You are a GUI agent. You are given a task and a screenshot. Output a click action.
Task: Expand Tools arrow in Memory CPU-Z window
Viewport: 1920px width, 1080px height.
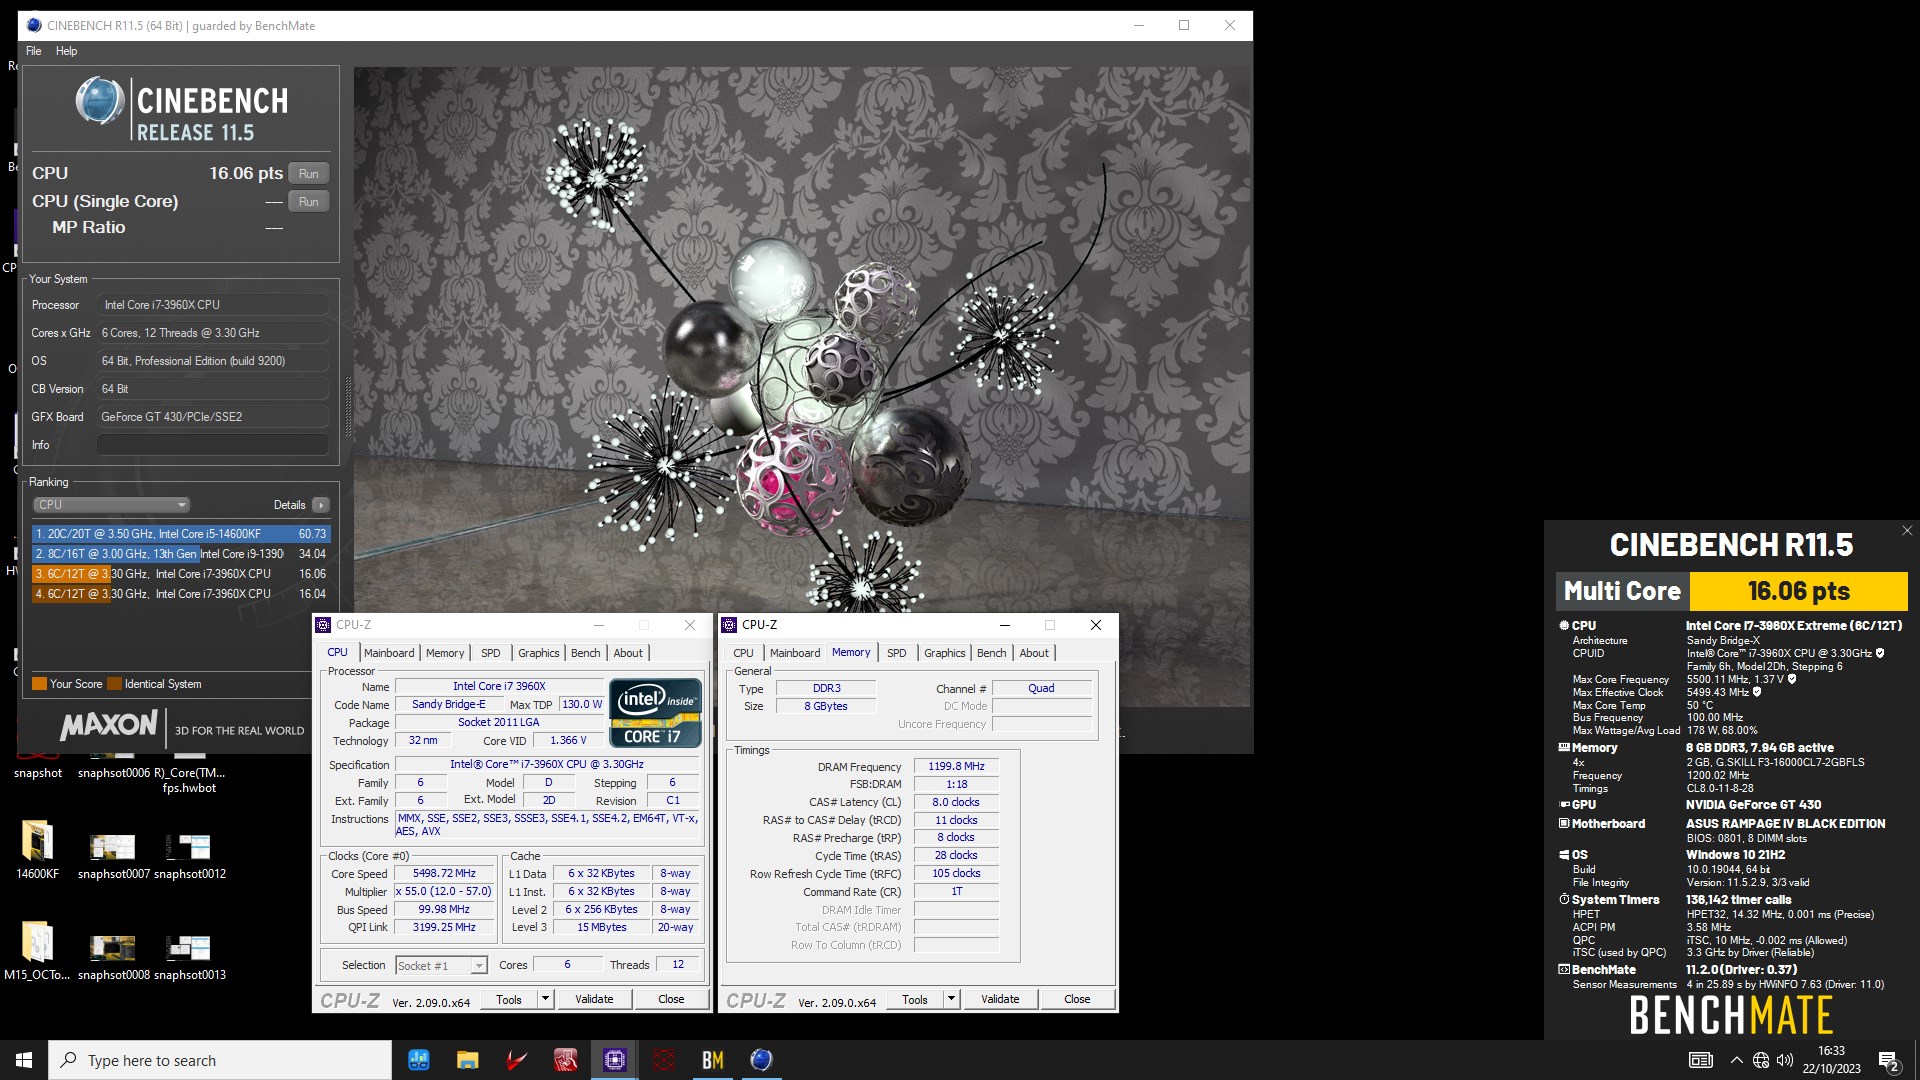951,999
